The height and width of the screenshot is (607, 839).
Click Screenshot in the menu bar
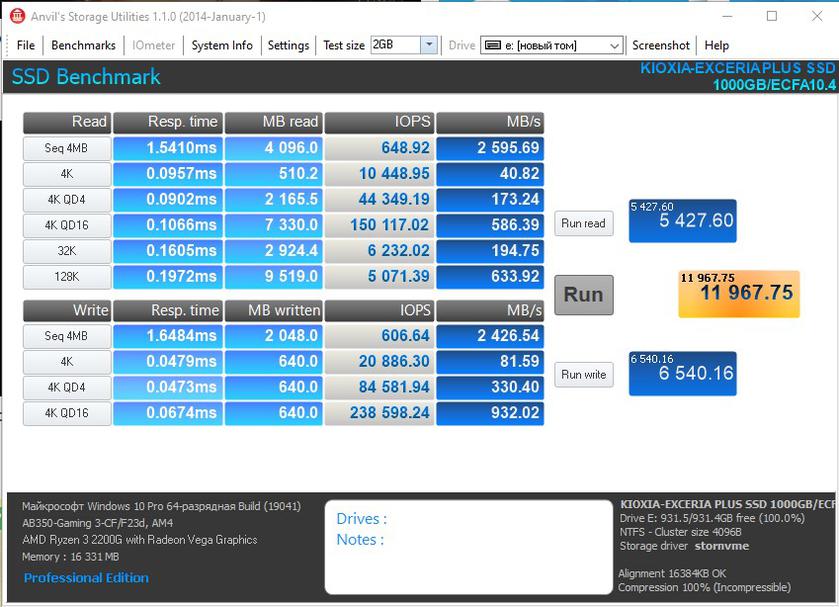pos(661,45)
